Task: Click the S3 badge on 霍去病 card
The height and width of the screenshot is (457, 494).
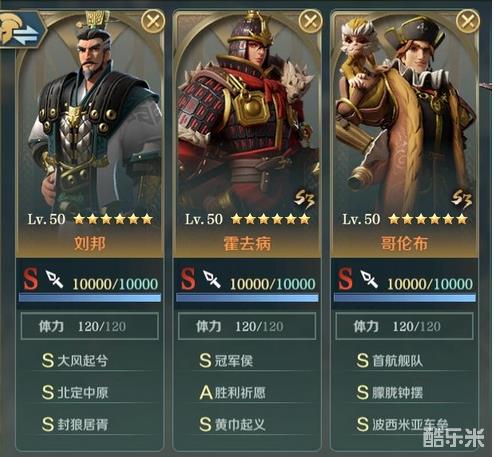Action: [304, 199]
